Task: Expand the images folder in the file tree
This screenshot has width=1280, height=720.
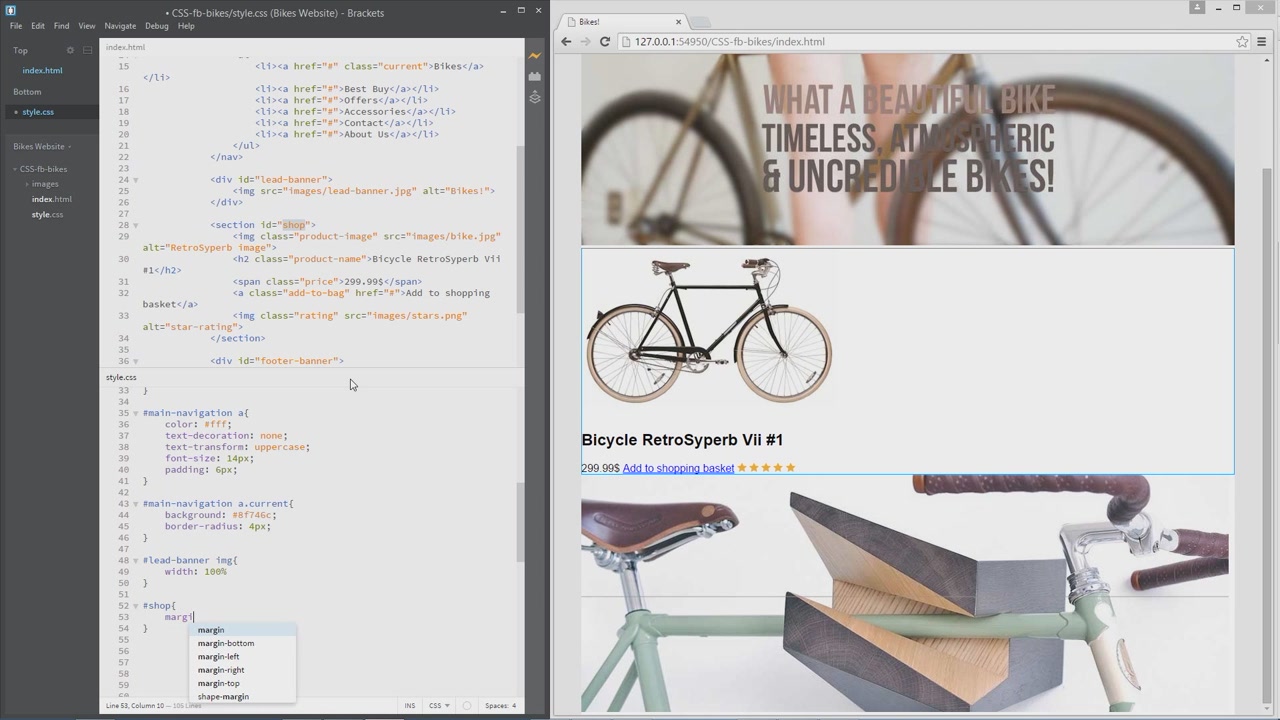Action: pyautogui.click(x=27, y=184)
